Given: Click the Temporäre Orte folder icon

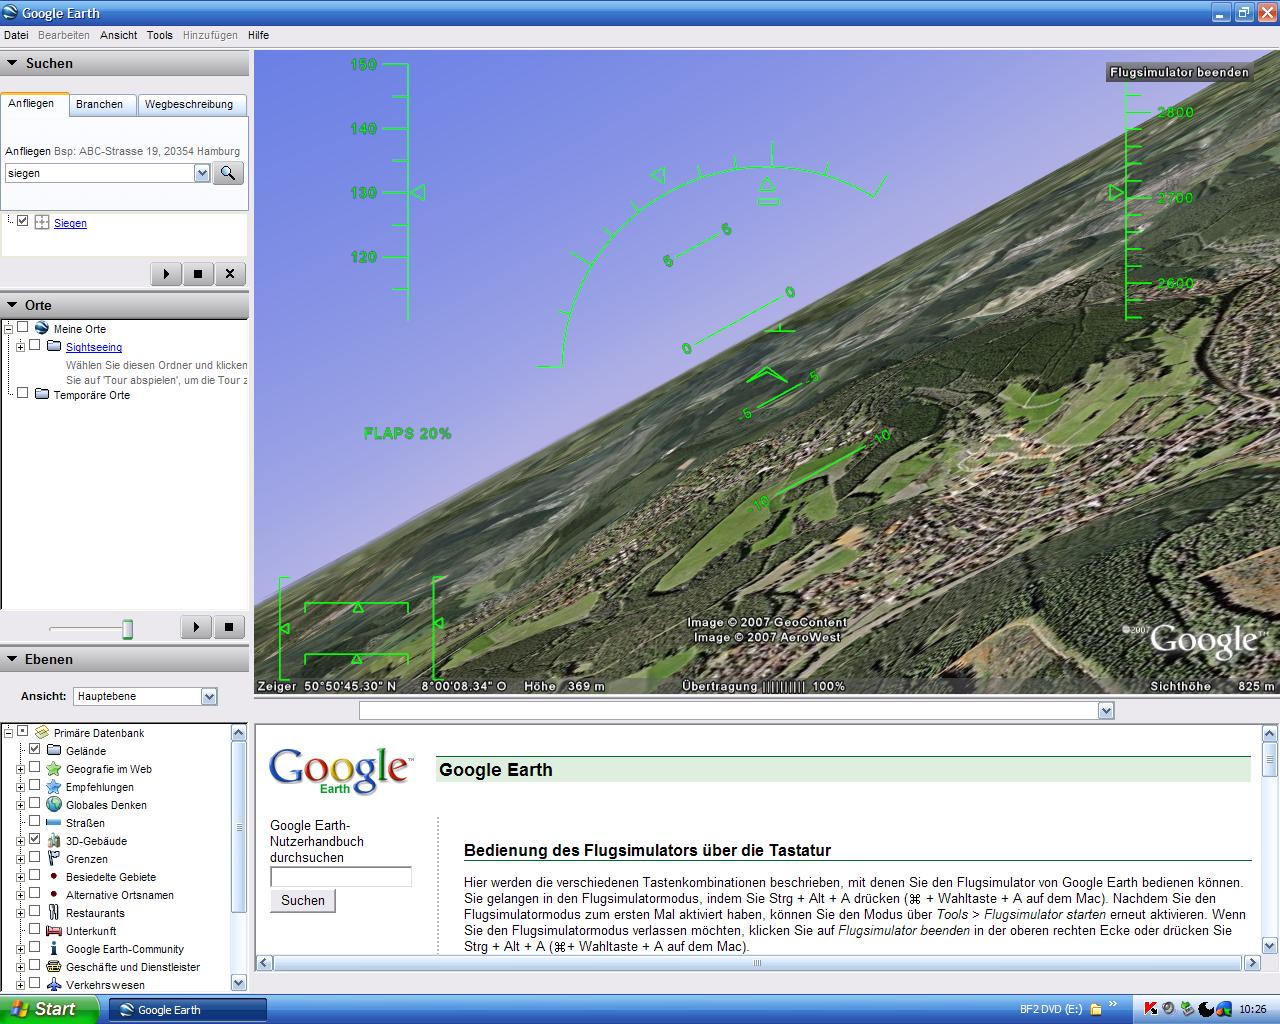Looking at the screenshot, I should (x=42, y=394).
